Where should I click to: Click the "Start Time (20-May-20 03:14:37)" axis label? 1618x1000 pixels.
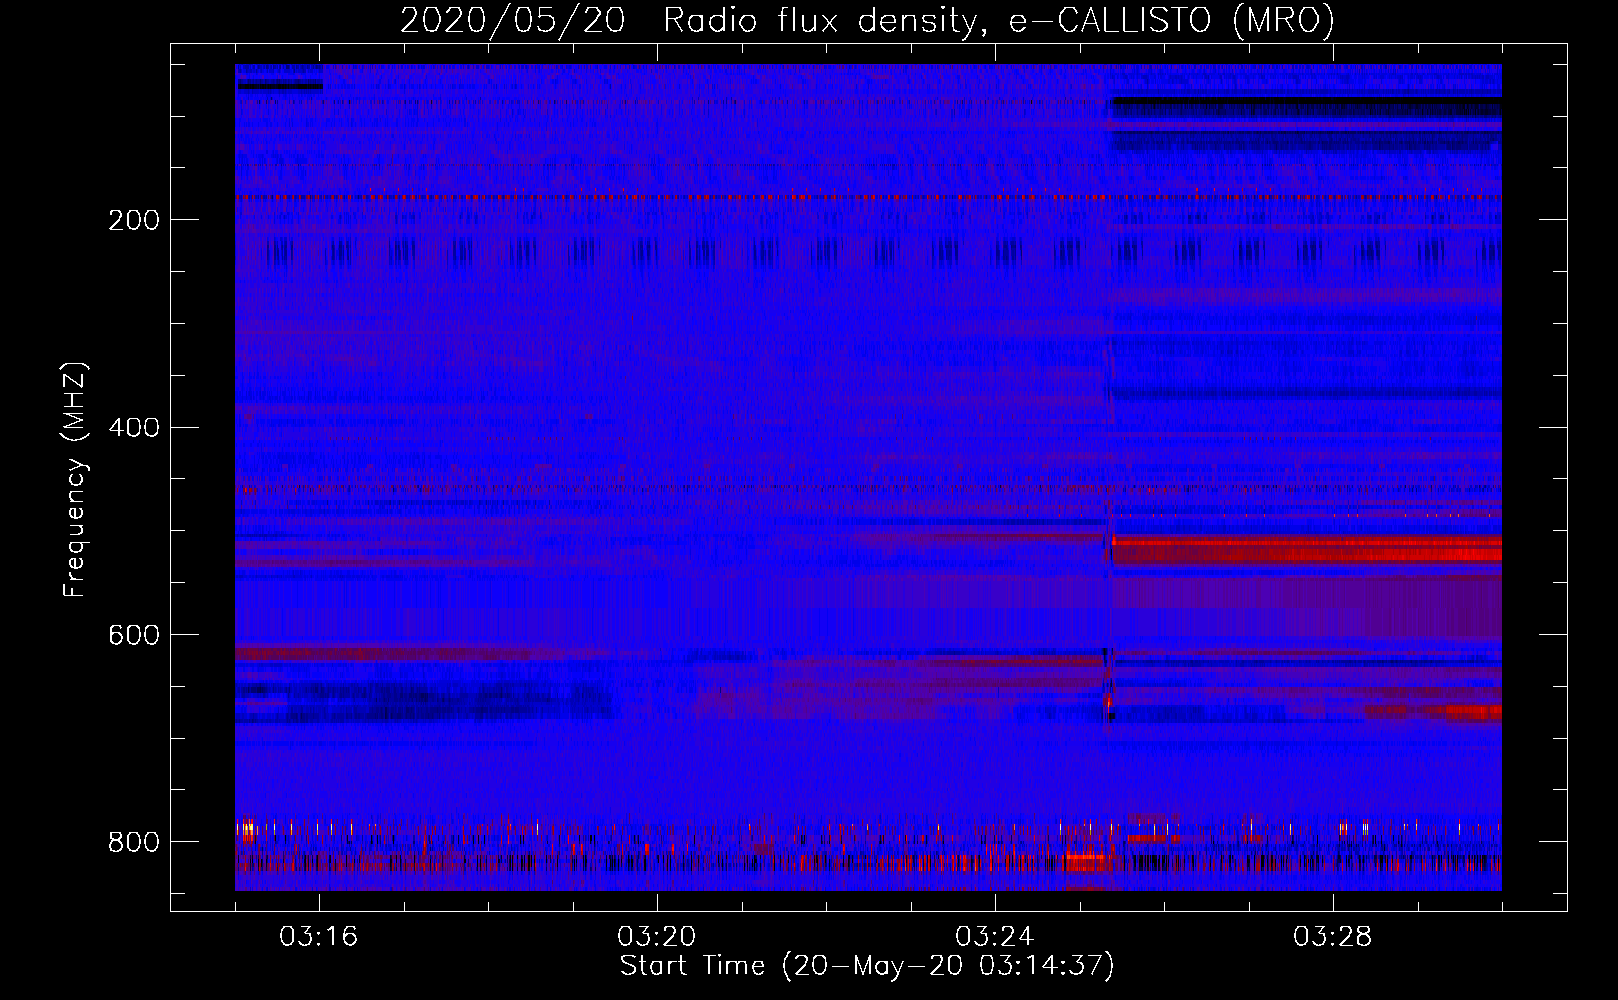pos(867,966)
